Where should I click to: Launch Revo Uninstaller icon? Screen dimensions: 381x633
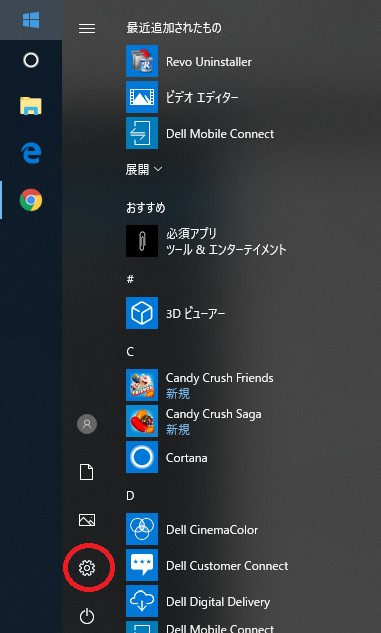point(142,61)
